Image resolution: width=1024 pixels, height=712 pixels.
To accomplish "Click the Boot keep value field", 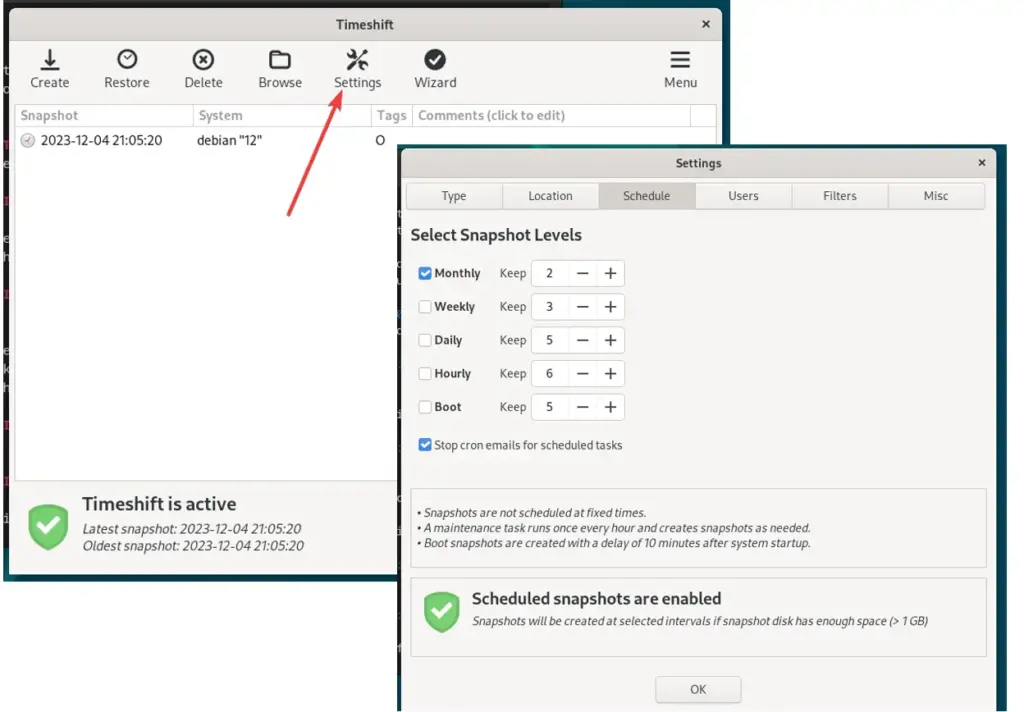I will [x=550, y=406].
